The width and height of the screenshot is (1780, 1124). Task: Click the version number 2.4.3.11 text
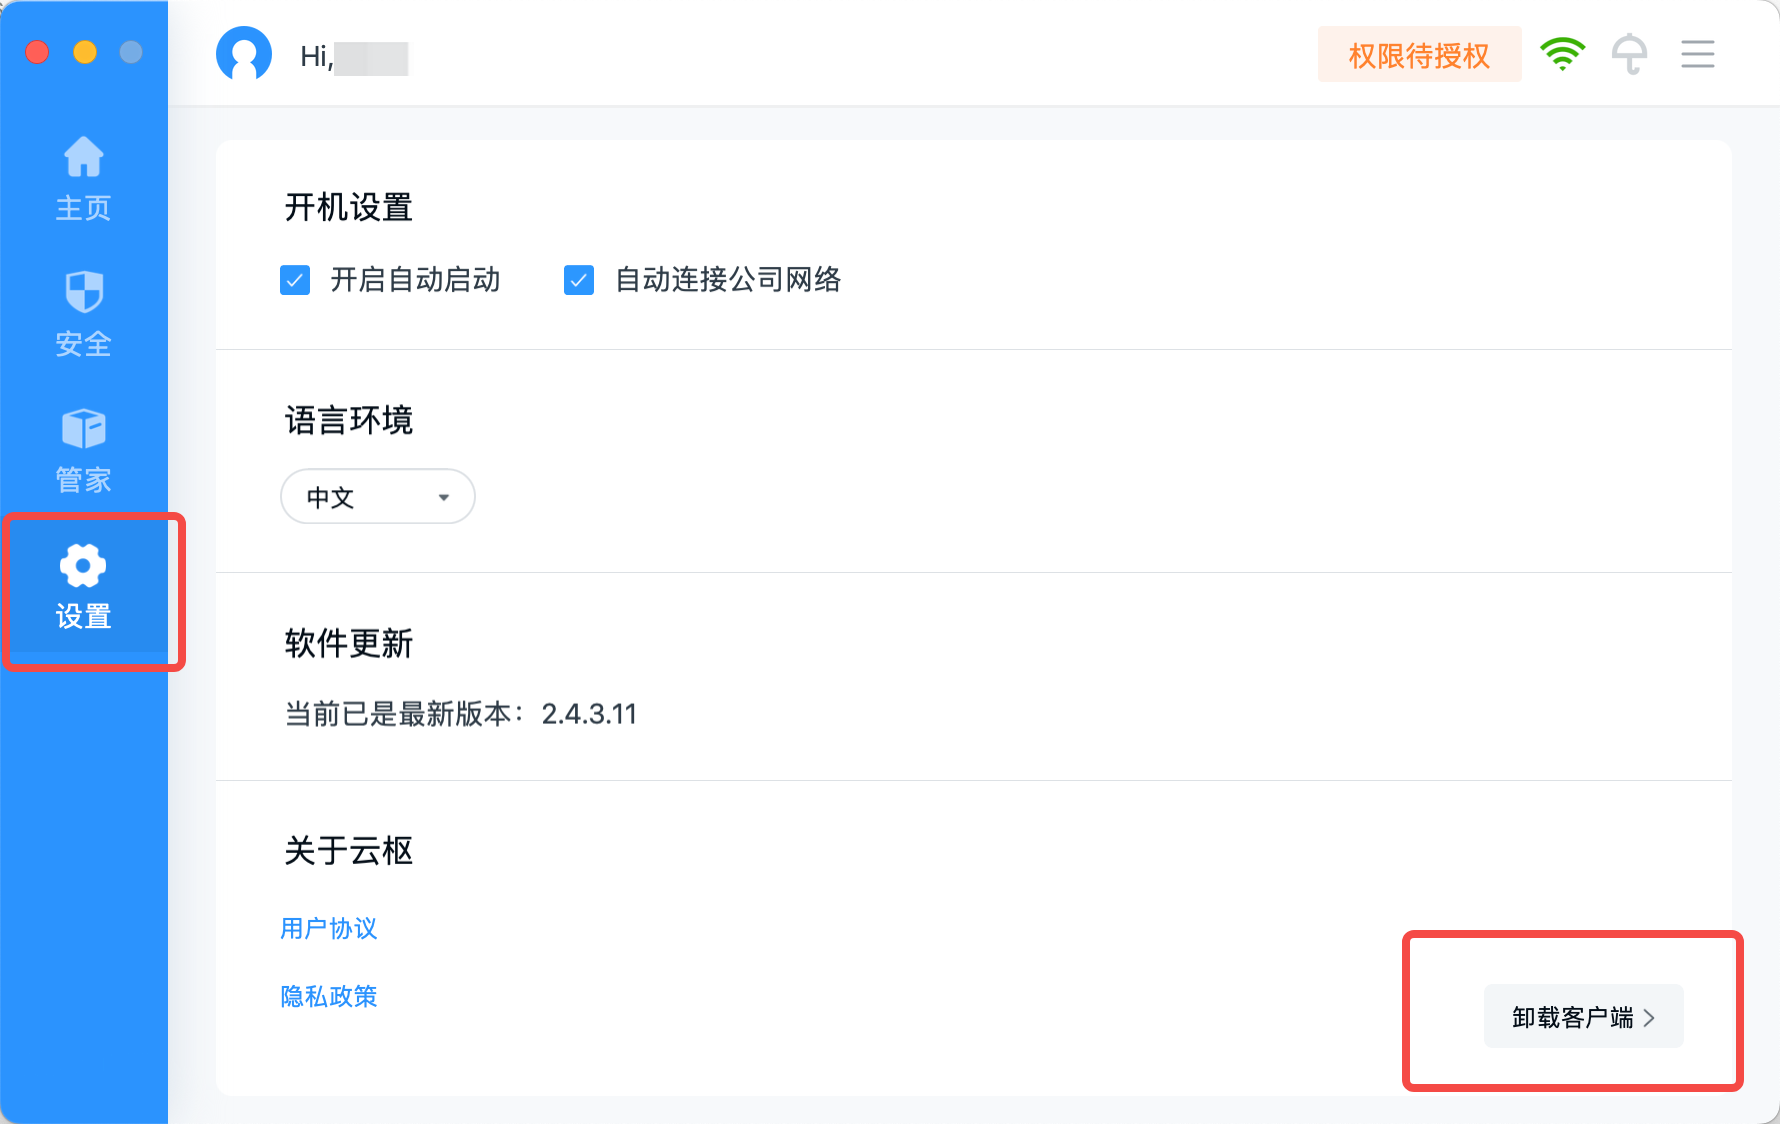pos(589,714)
